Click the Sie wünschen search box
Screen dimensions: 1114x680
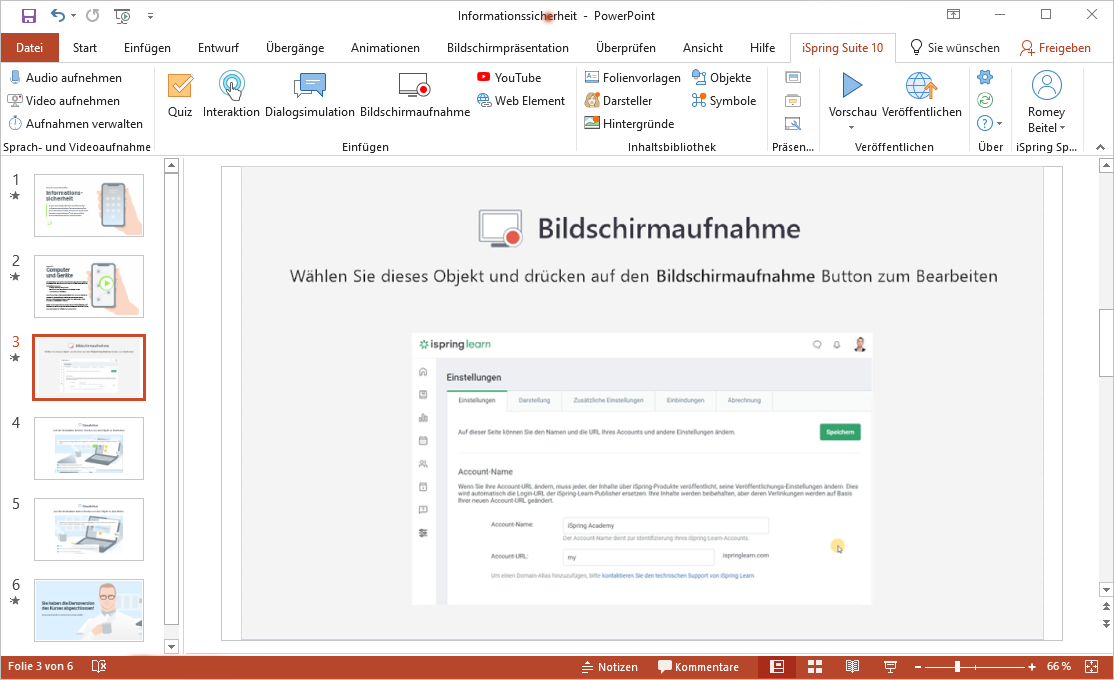pyautogui.click(x=955, y=48)
